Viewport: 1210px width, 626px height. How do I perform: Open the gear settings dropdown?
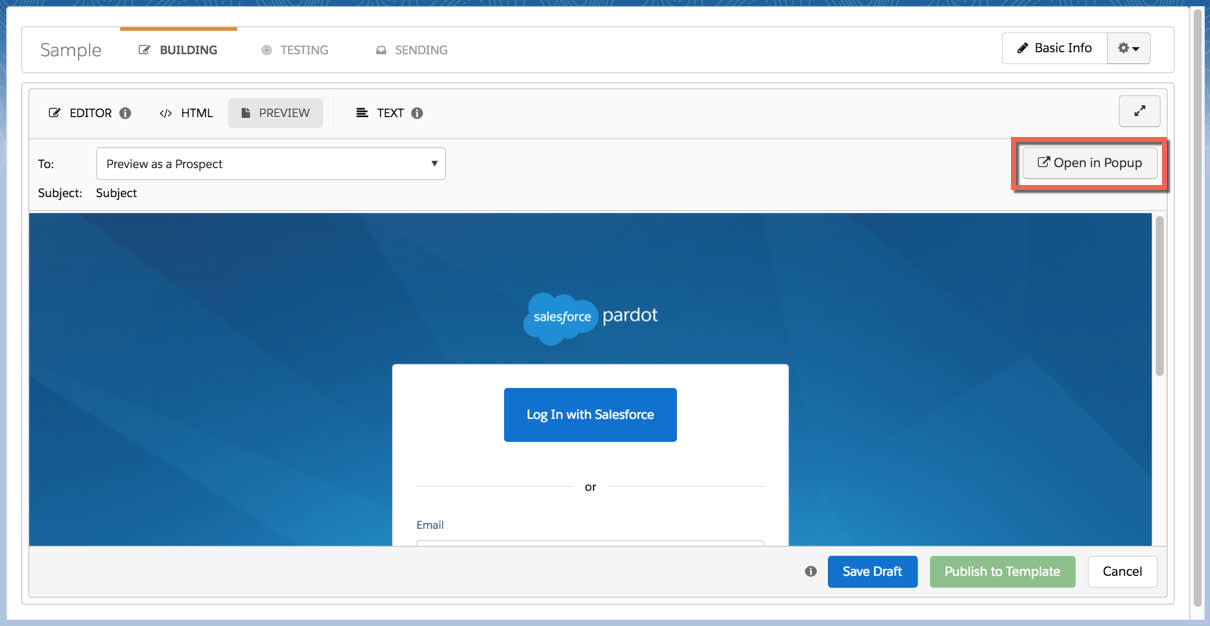1128,48
